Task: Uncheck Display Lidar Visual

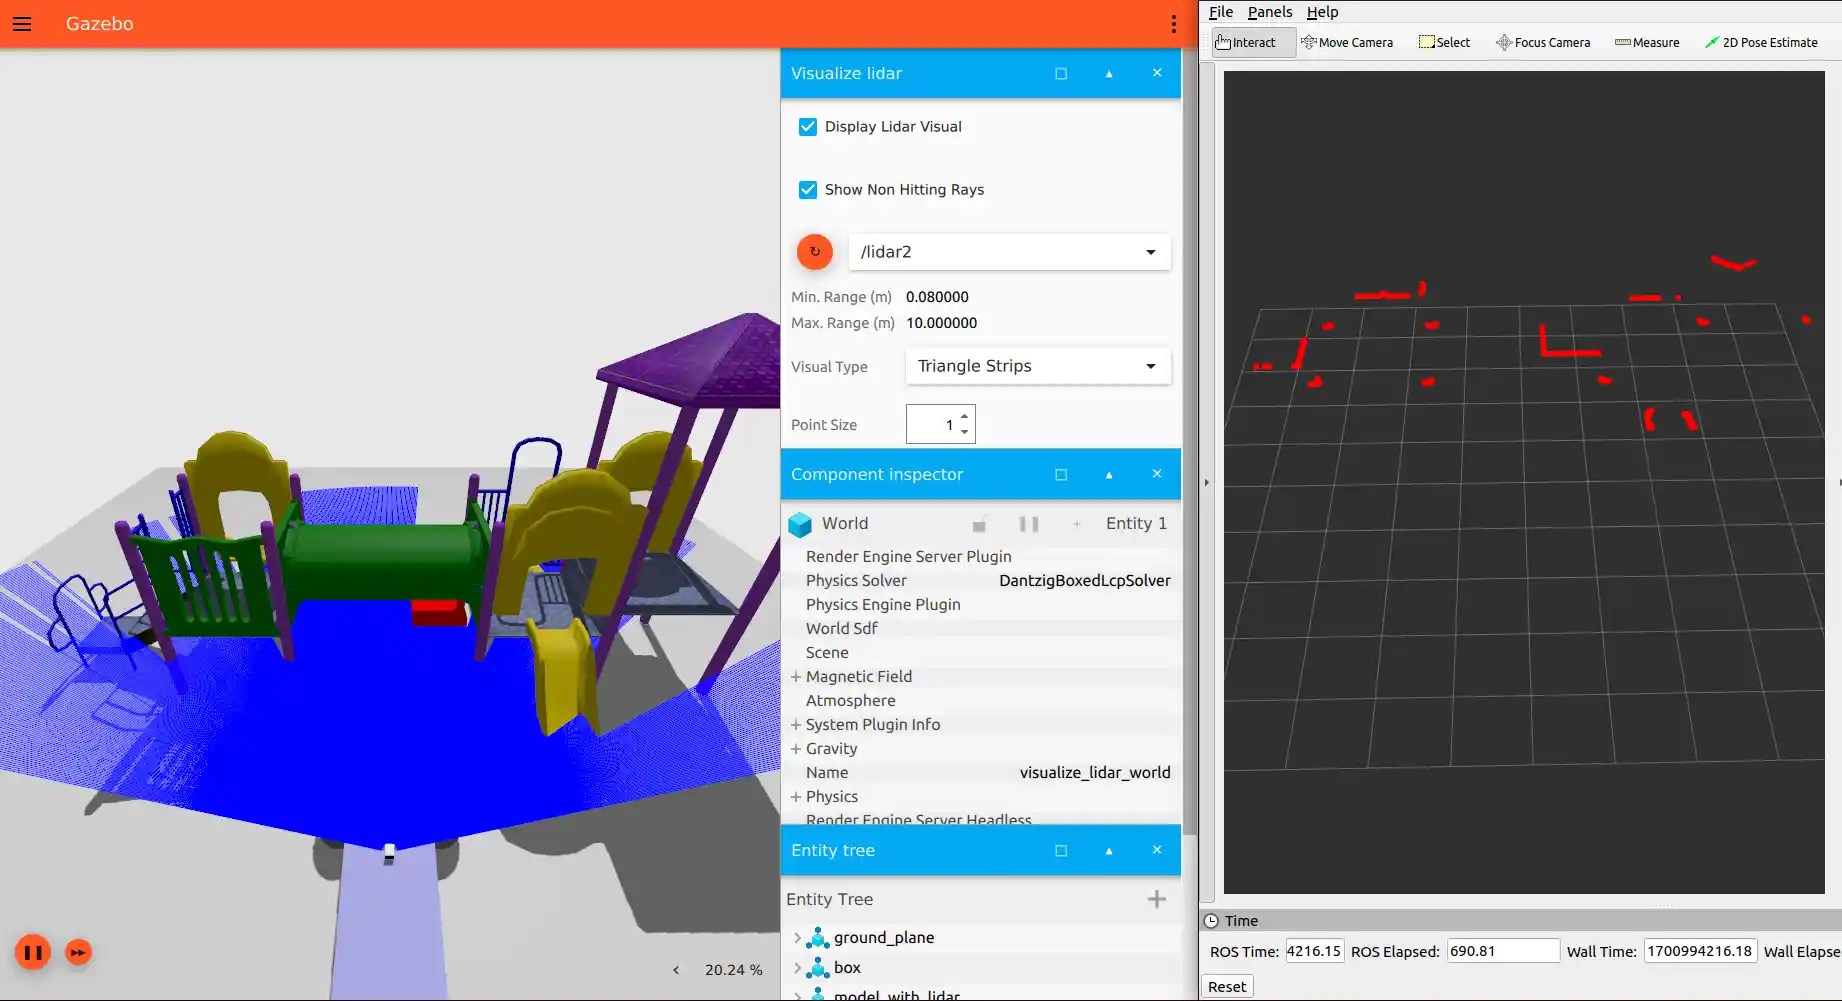Action: [x=808, y=127]
